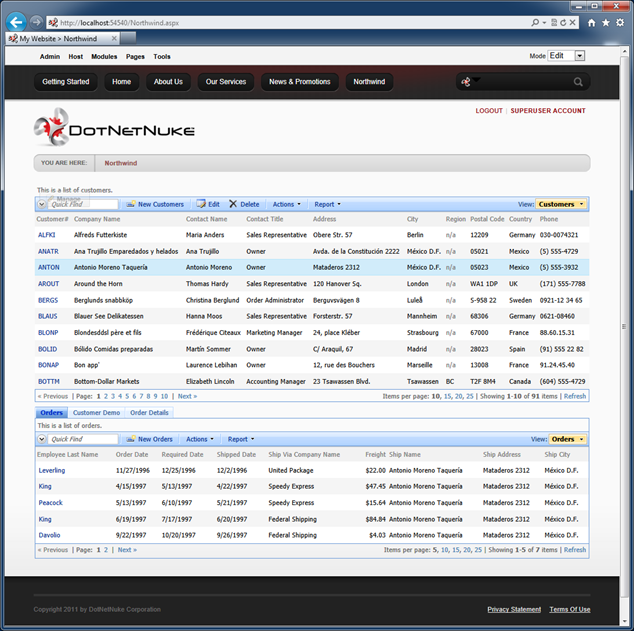The height and width of the screenshot is (631, 634).
Task: Click the site search magnifier icon
Action: 578,82
